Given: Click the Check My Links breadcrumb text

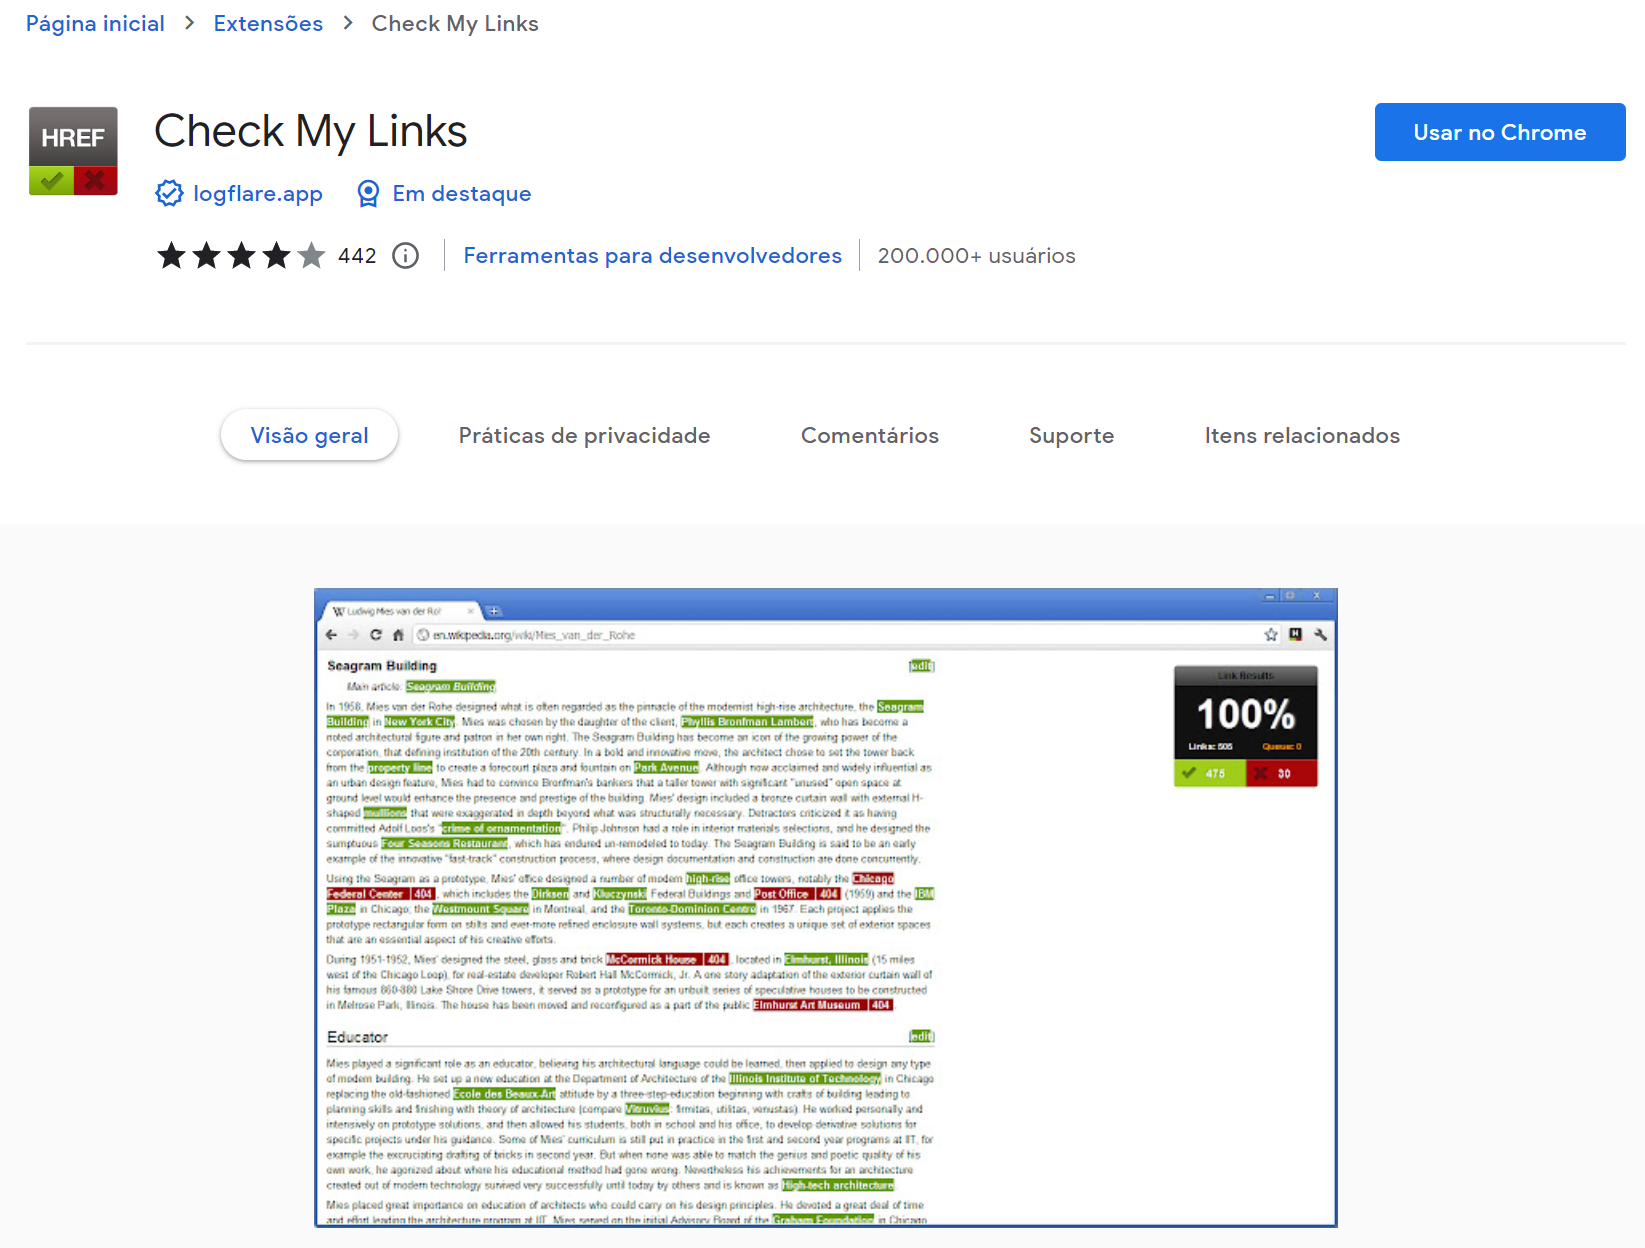Looking at the screenshot, I should pos(455,24).
